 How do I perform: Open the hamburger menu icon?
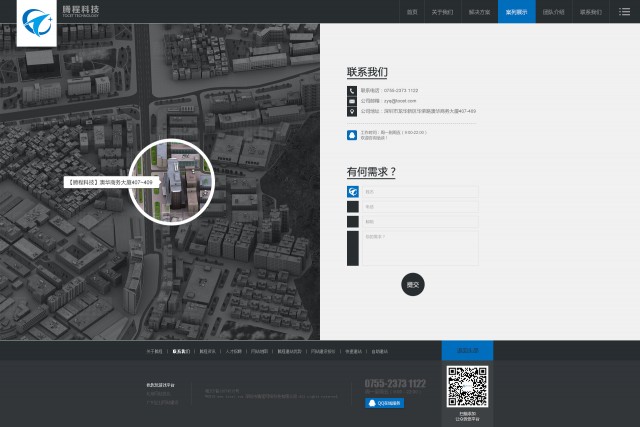coord(624,12)
